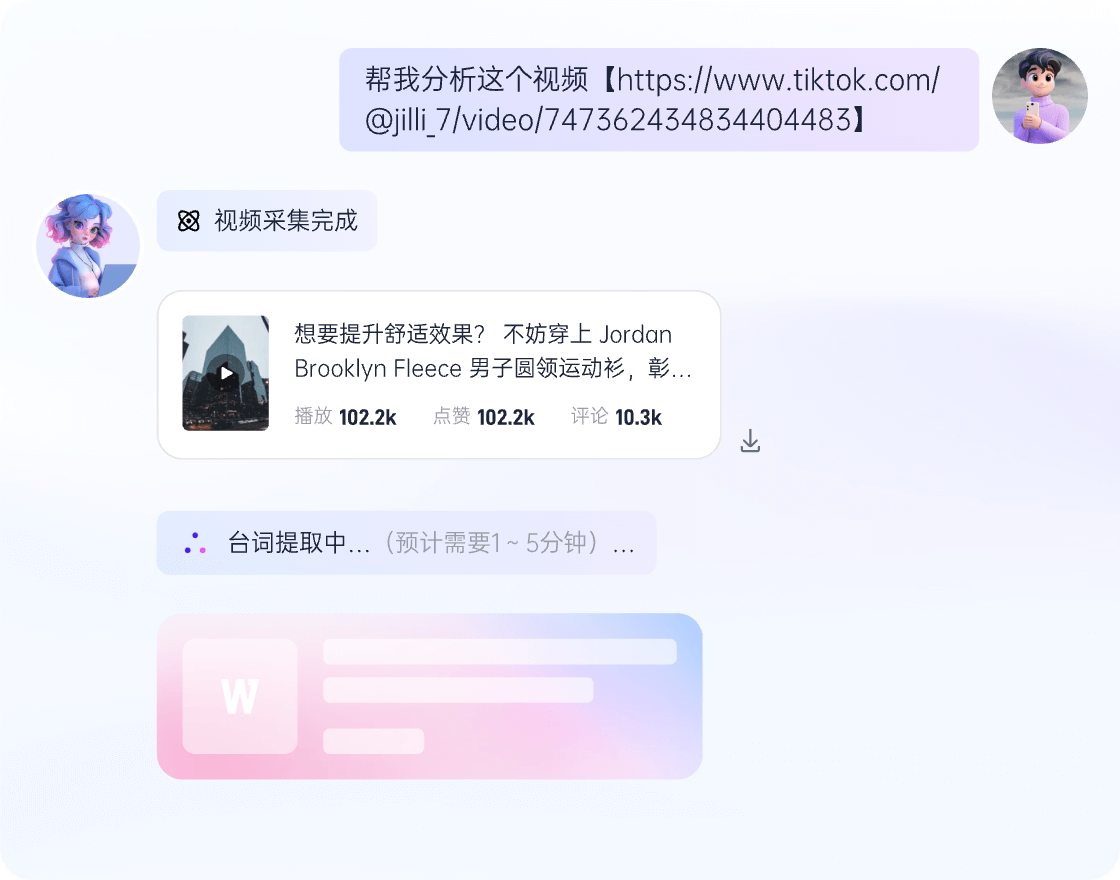Viewport: 1120px width, 880px height.
Task: Open the Jordan Brooklyn Fleece video title
Action: 493,351
